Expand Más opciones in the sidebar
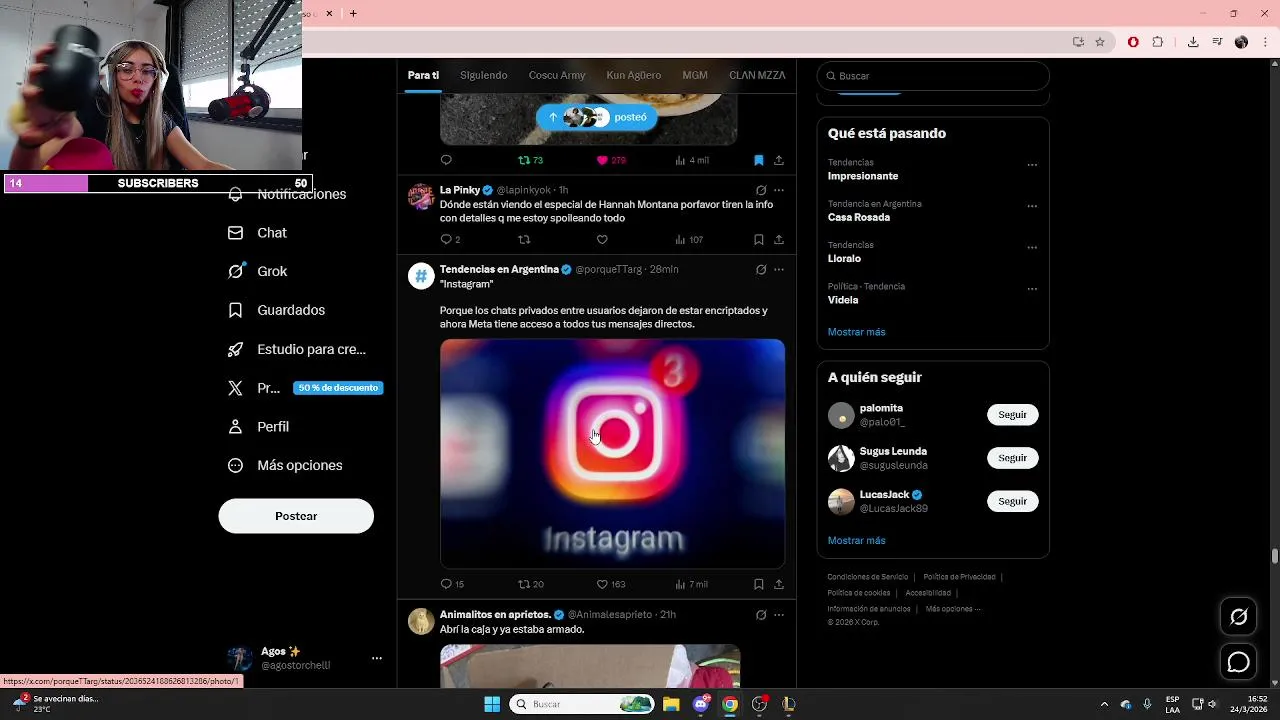 pos(285,465)
